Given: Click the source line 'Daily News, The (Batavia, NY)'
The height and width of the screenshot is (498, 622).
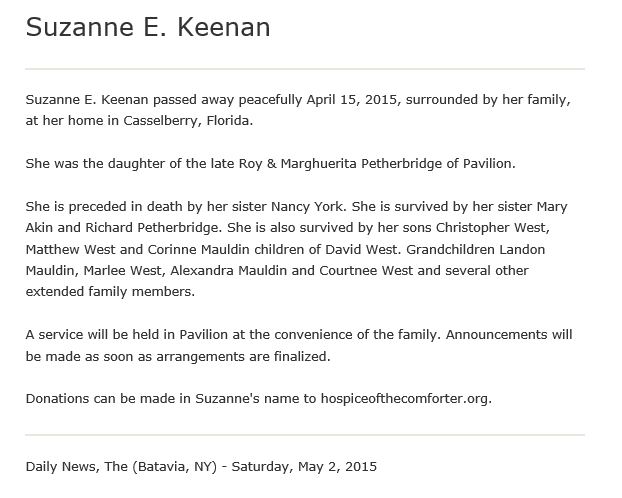Looking at the screenshot, I should [121, 466].
